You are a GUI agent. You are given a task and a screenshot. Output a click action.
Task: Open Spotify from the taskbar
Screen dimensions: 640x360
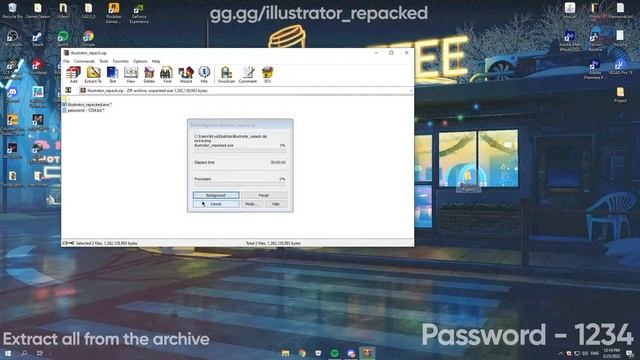tap(334, 353)
